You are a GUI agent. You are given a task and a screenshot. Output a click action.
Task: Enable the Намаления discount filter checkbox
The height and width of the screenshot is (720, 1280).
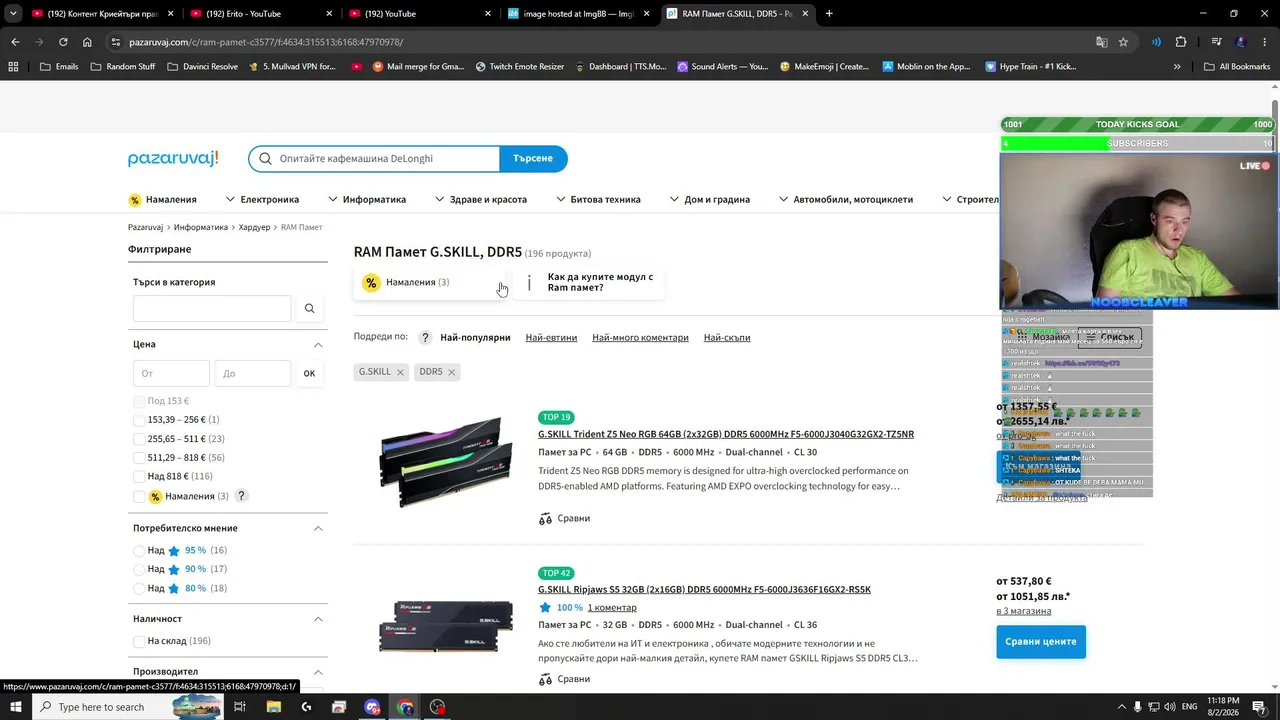139,496
